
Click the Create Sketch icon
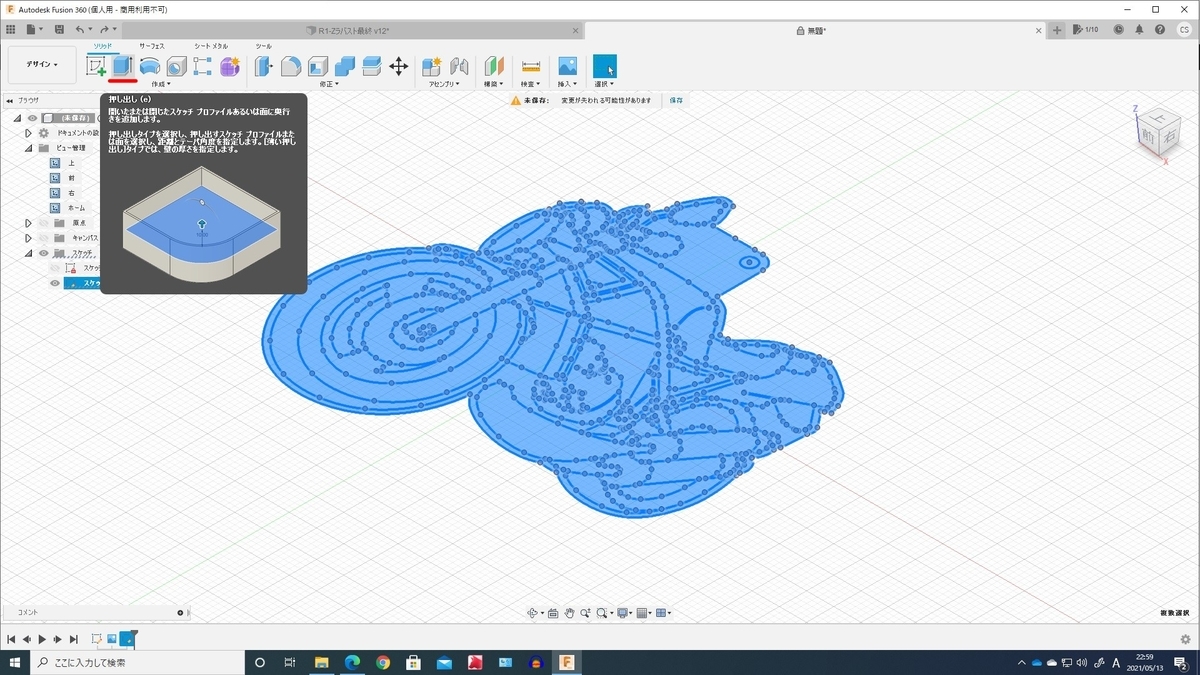(96, 66)
